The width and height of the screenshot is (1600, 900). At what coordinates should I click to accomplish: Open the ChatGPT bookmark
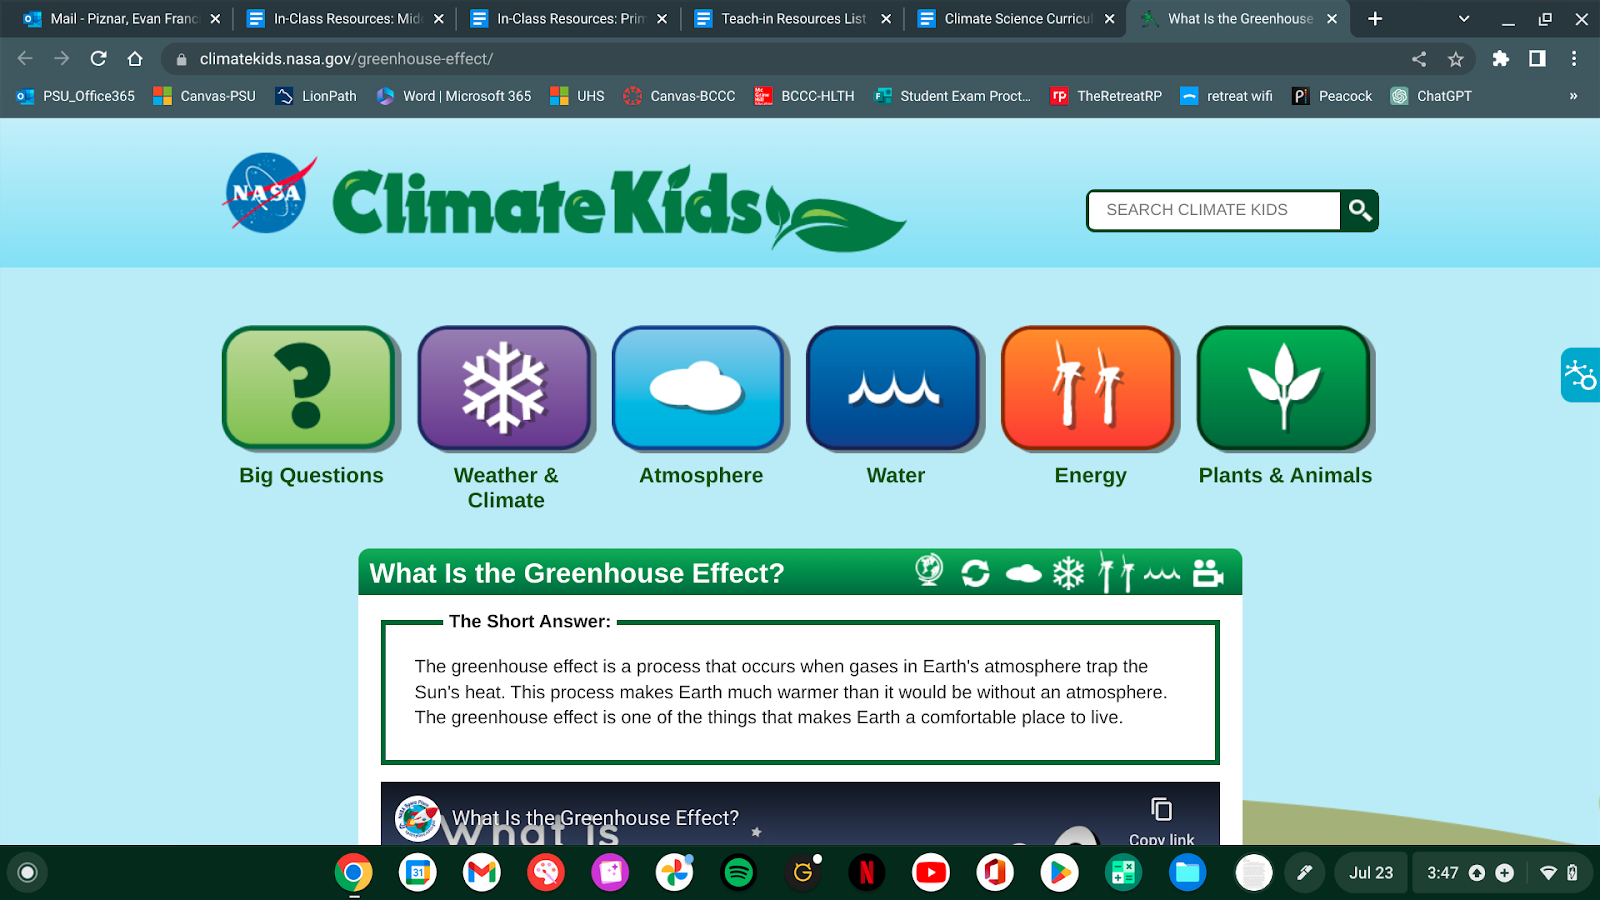(1432, 96)
